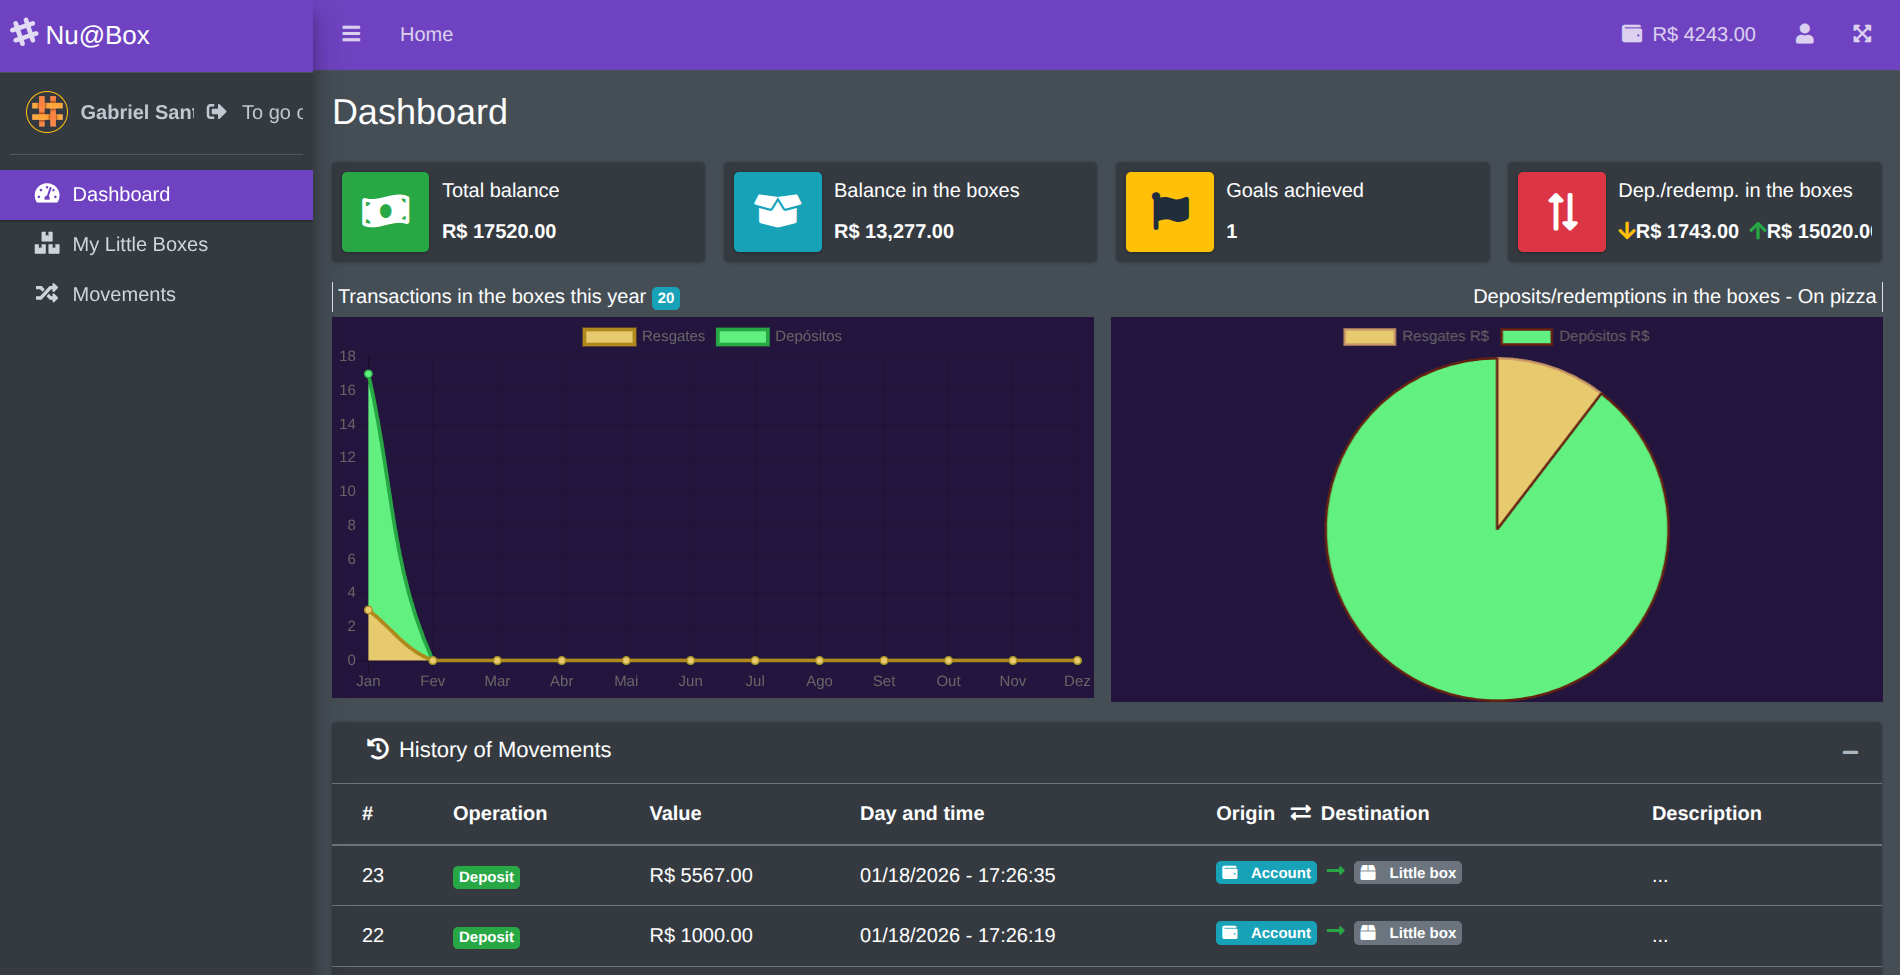1900x975 pixels.
Task: Select the Dashboard sidebar item
Action: (121, 194)
